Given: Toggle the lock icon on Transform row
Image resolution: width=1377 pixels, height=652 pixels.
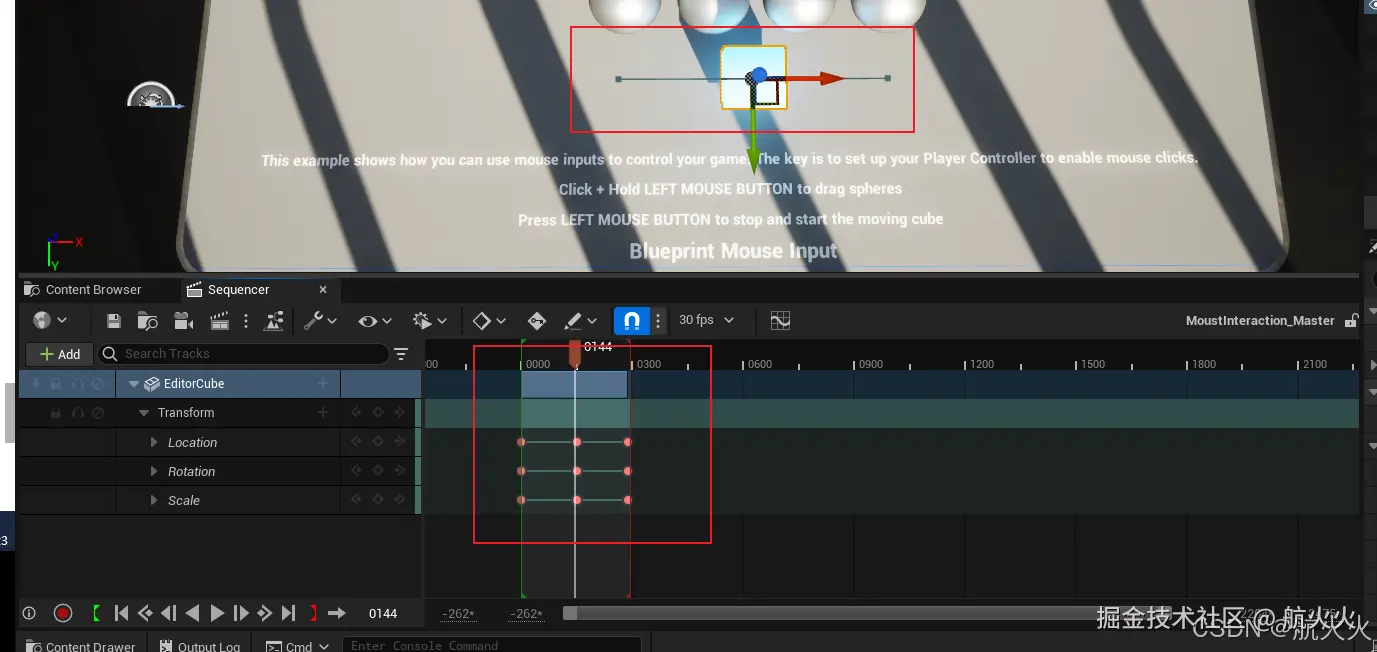Looking at the screenshot, I should coord(56,413).
